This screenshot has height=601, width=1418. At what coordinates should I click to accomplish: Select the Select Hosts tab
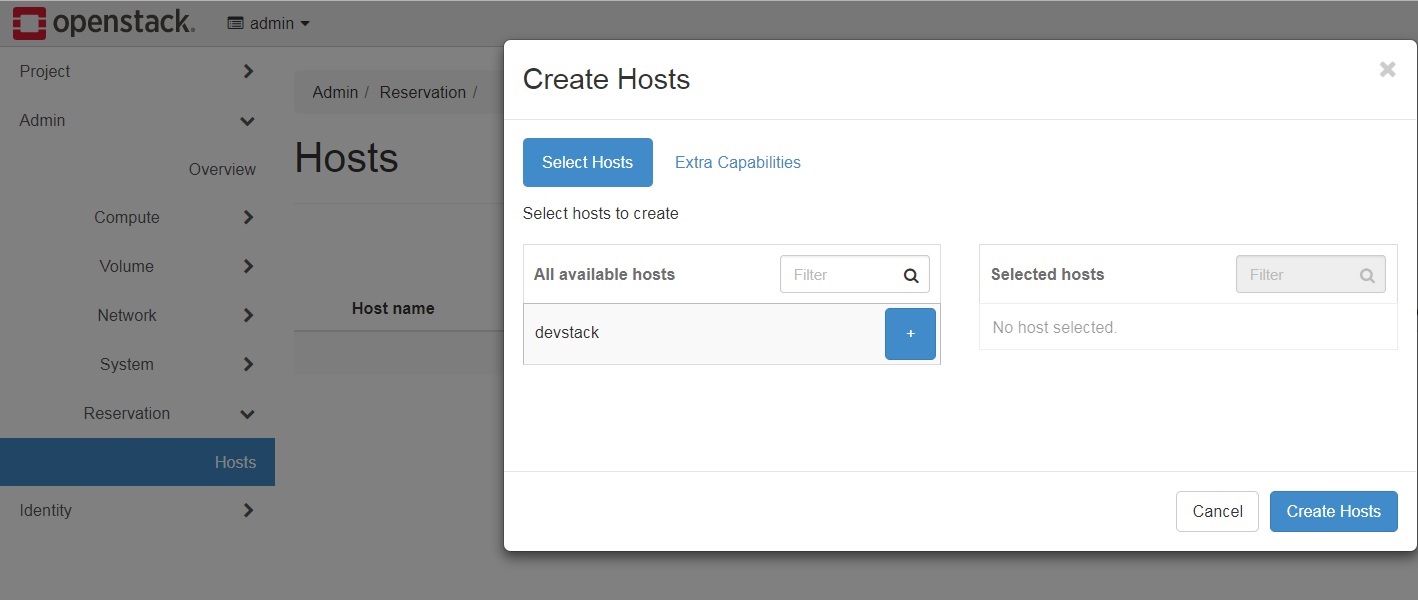click(x=588, y=162)
